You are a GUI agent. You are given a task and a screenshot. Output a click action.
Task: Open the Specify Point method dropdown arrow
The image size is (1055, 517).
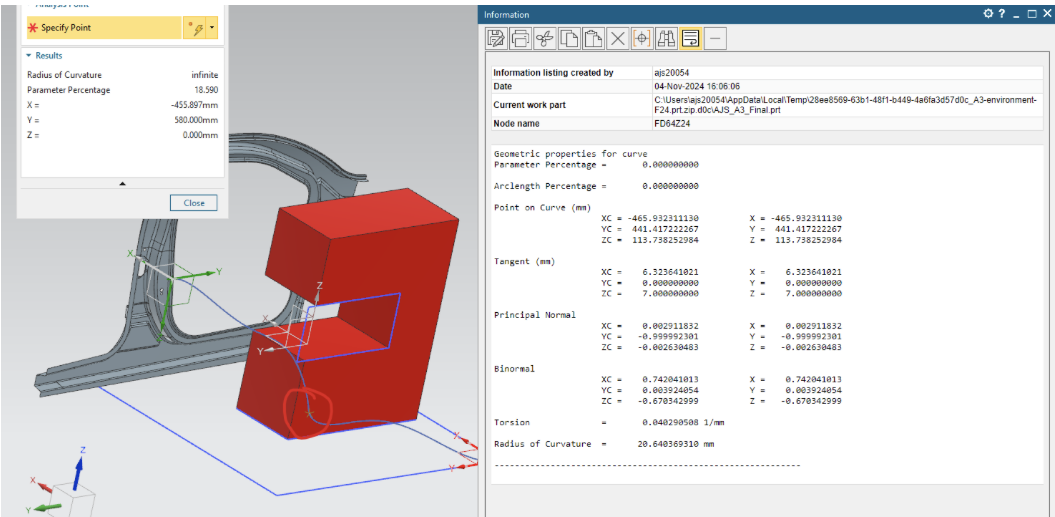212,28
